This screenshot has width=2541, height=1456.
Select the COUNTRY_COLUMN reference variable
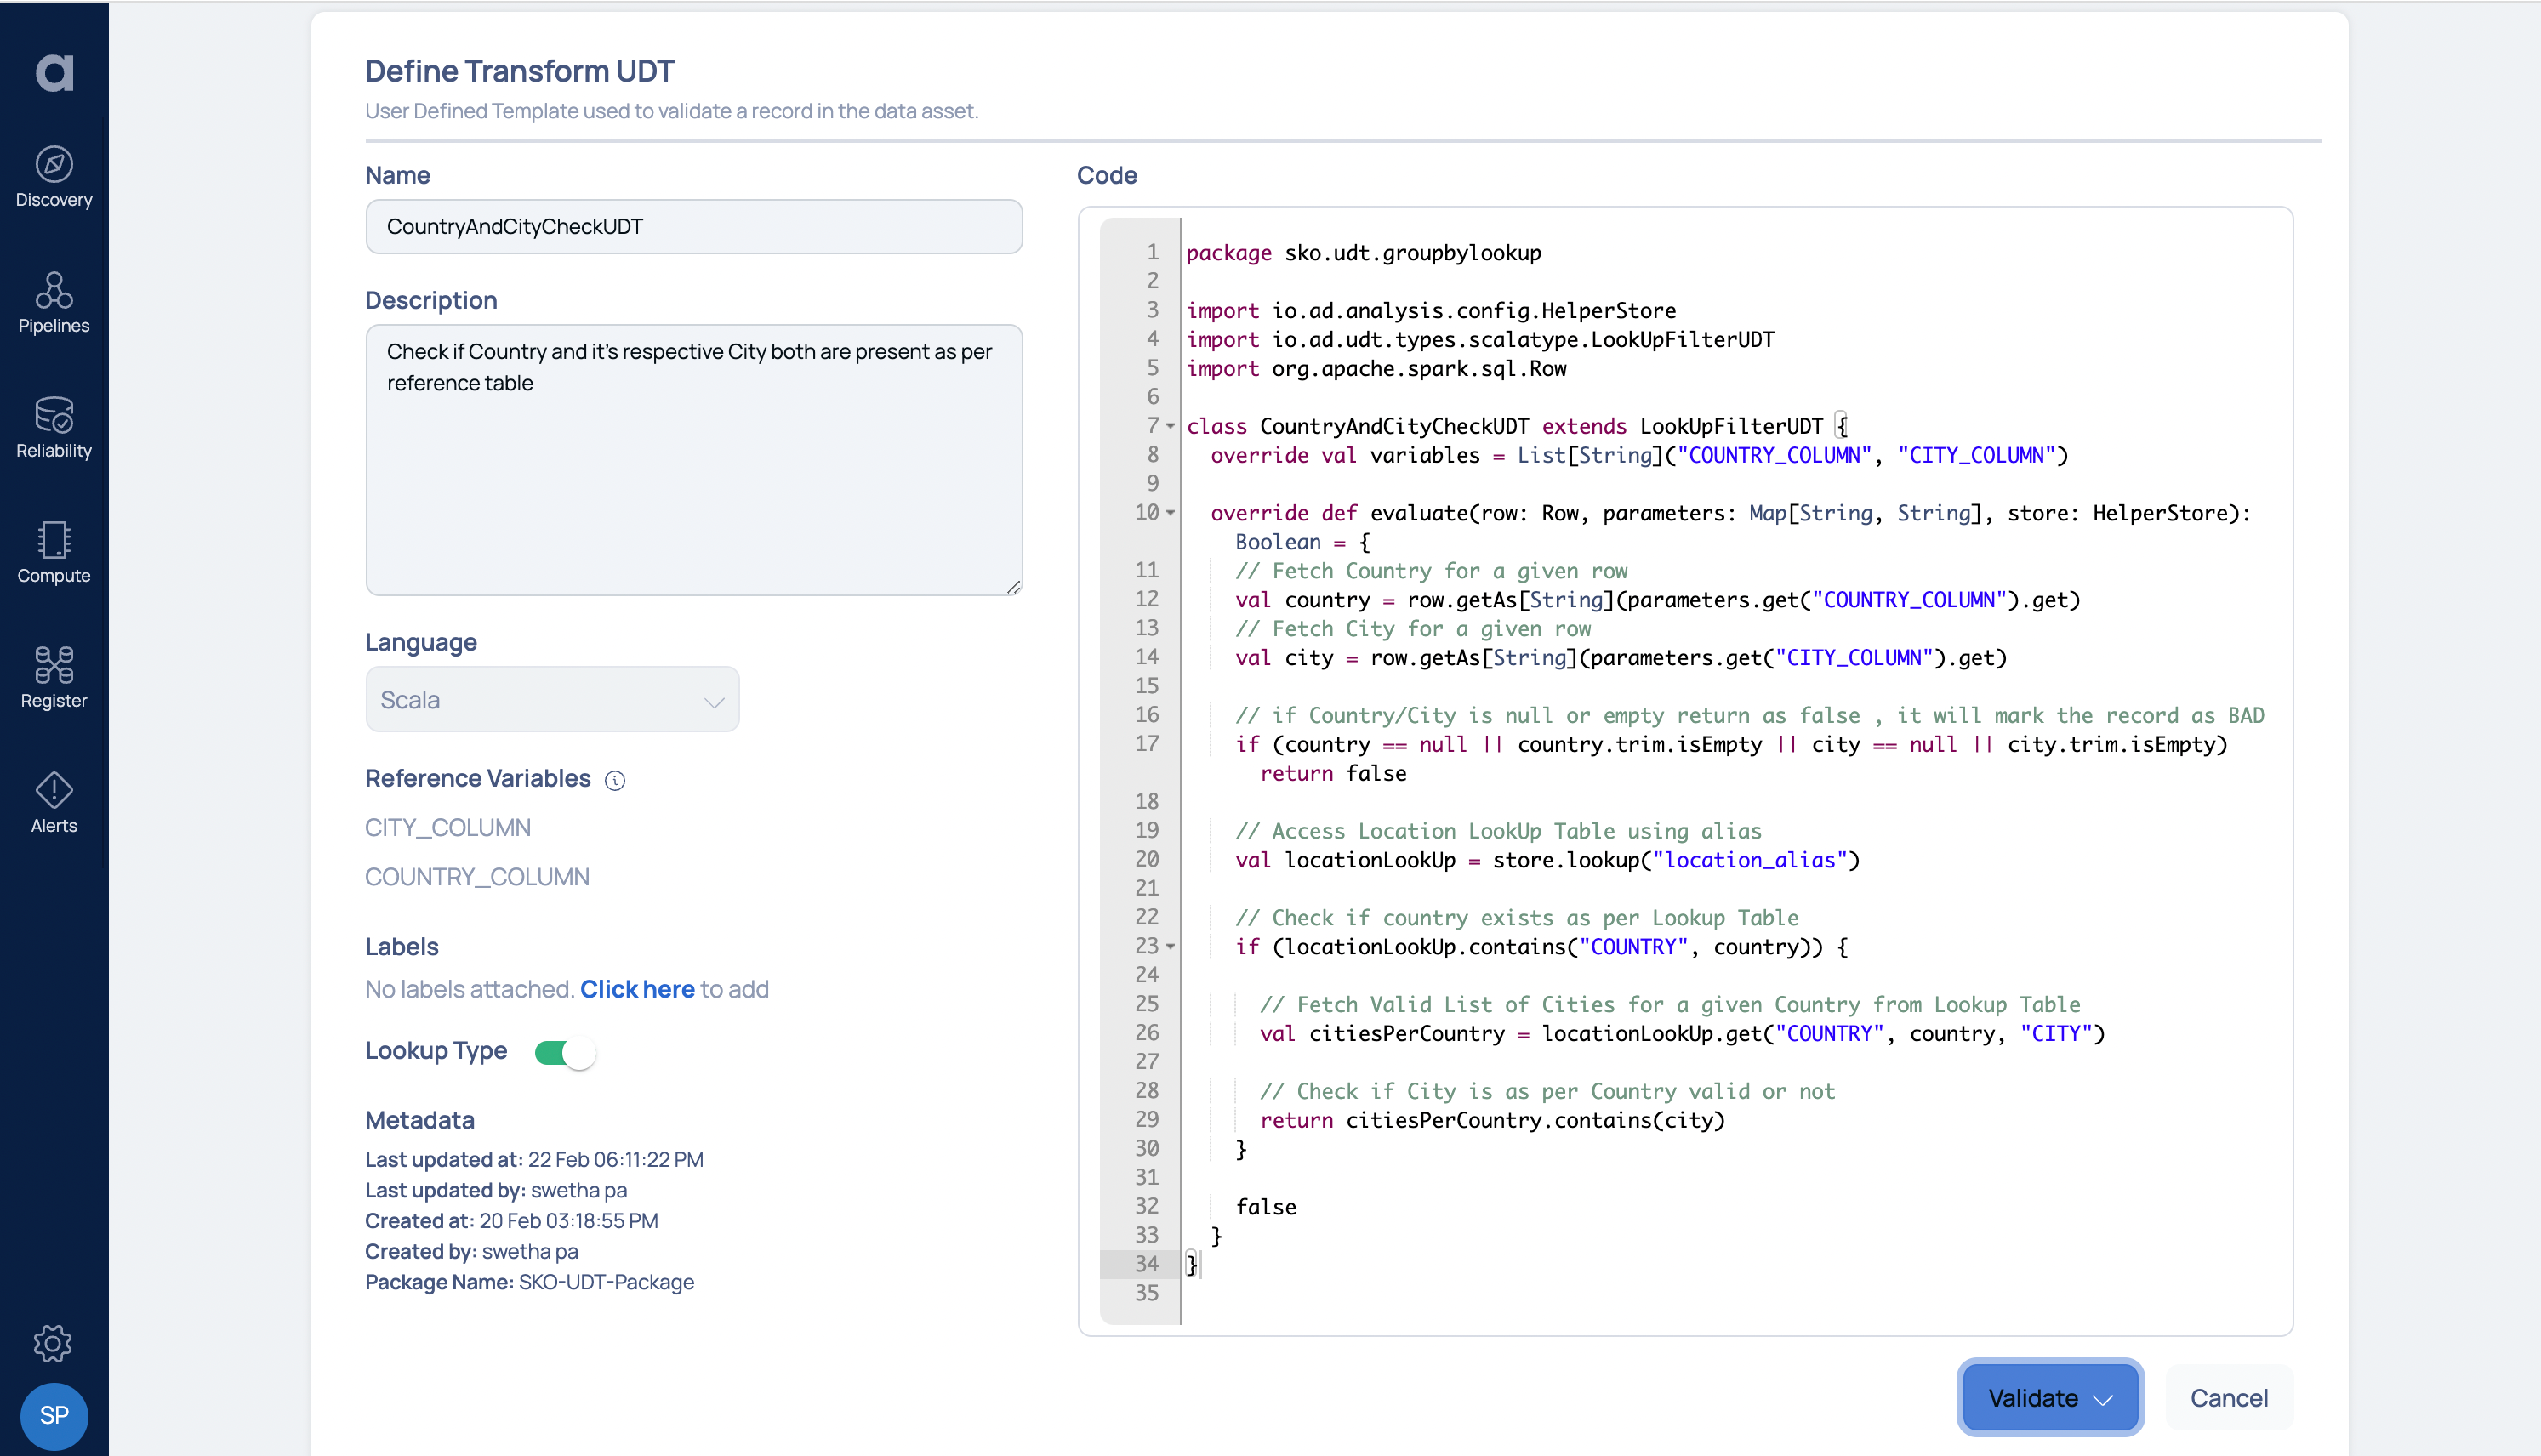[x=477, y=877]
